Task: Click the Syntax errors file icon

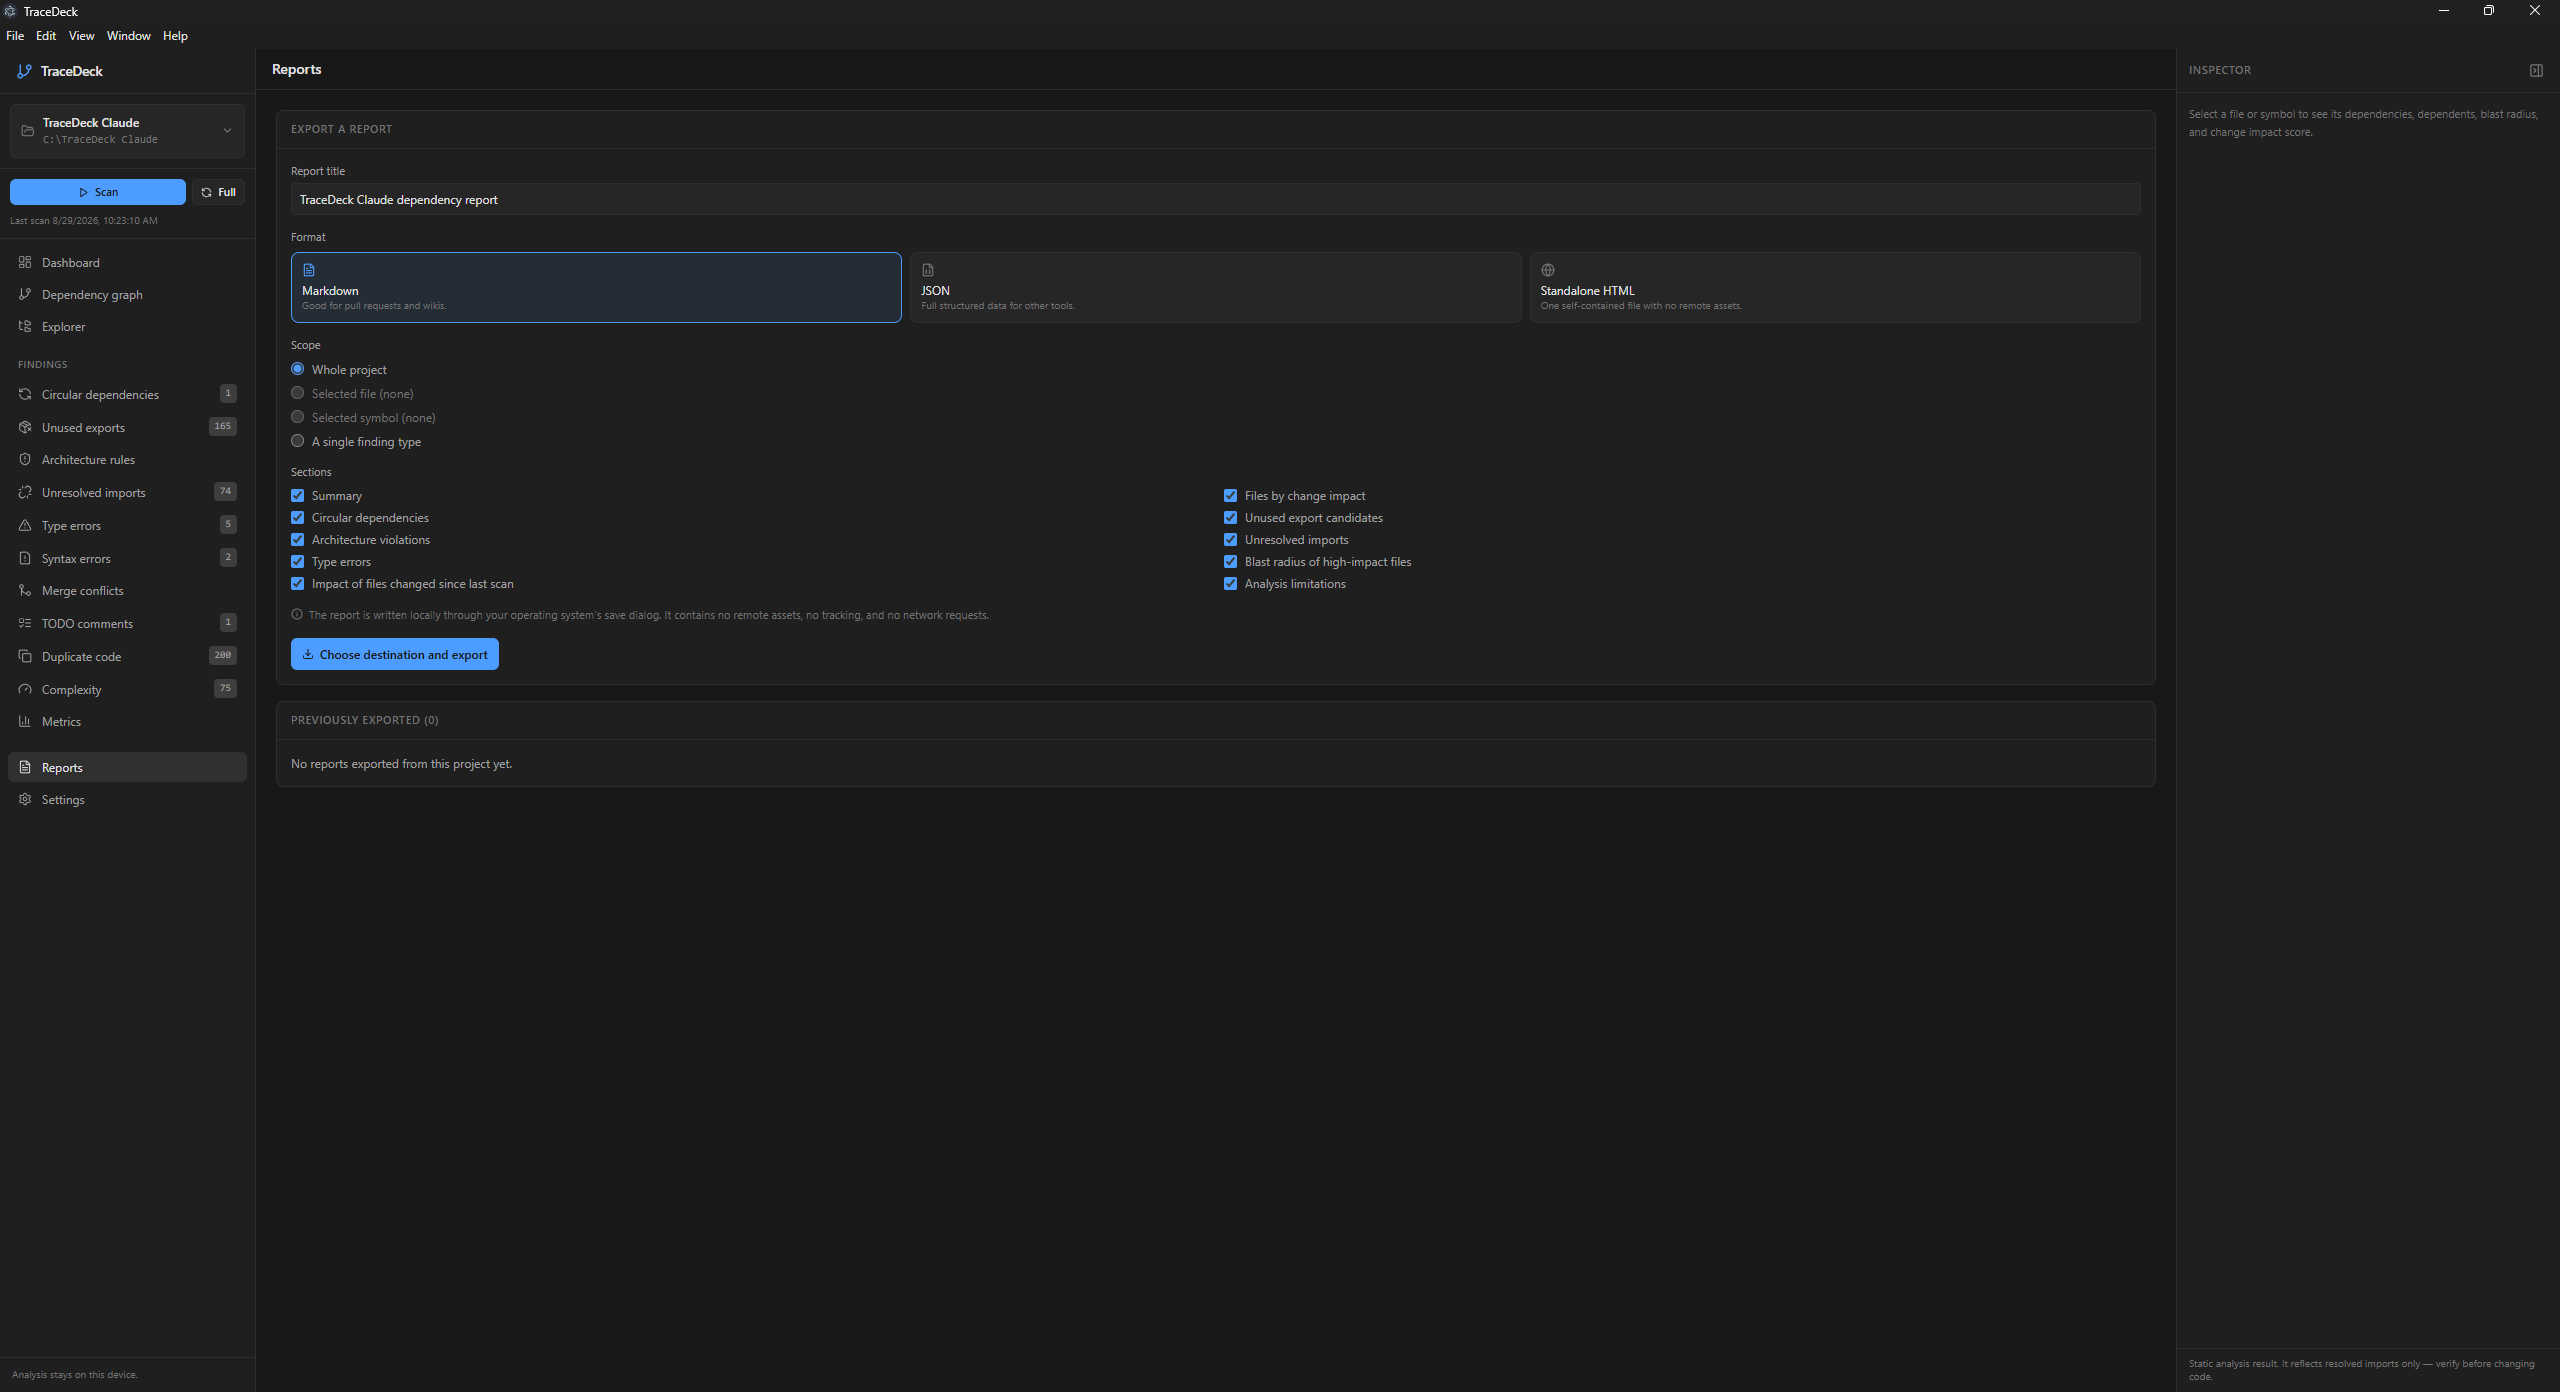Action: 25,558
